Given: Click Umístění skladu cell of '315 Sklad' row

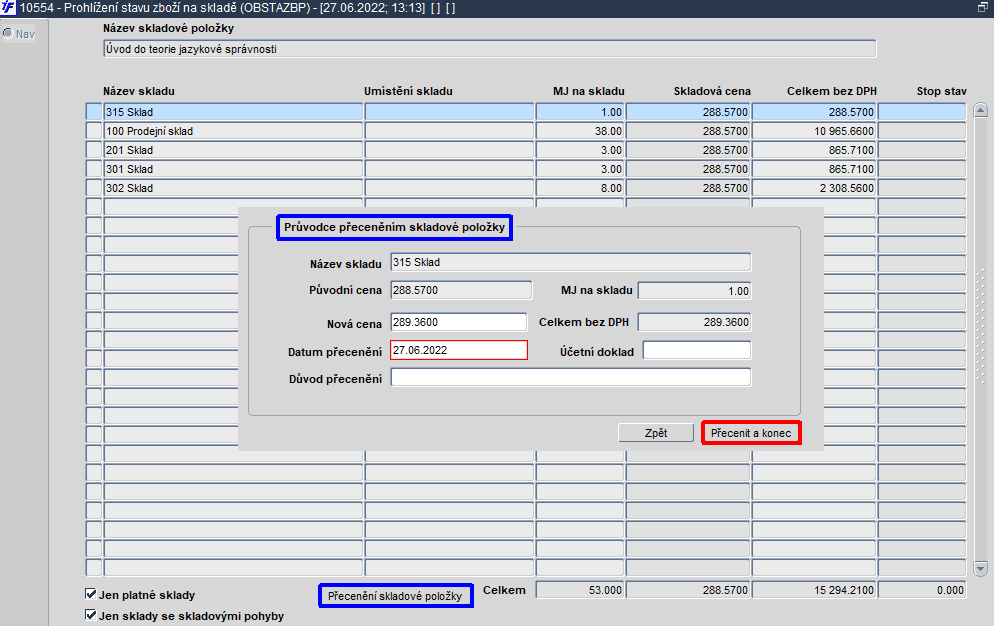Looking at the screenshot, I should 449,112.
